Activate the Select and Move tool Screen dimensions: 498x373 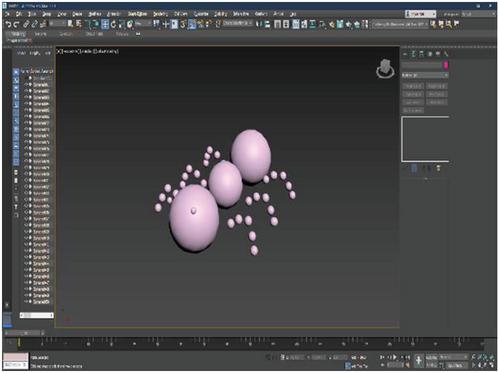(105, 24)
